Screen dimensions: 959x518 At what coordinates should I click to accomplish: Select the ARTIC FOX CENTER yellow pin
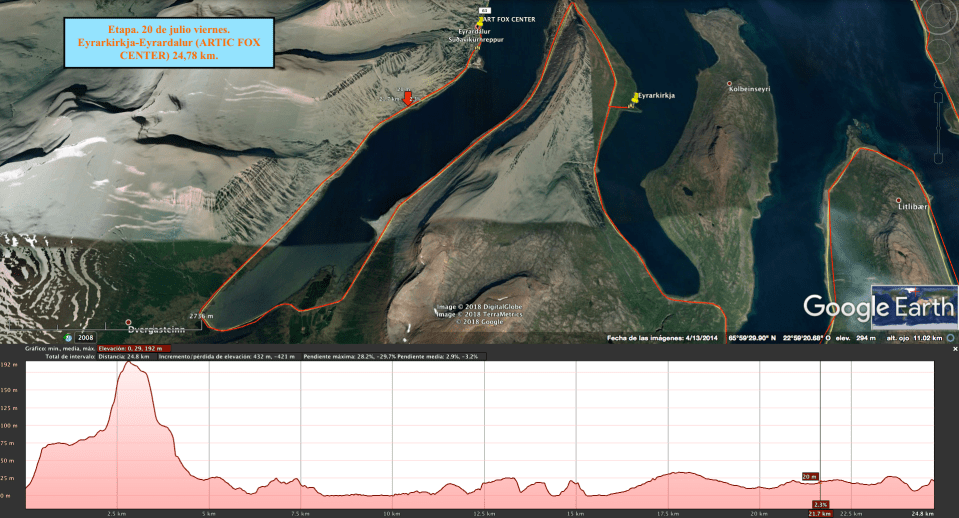click(479, 21)
